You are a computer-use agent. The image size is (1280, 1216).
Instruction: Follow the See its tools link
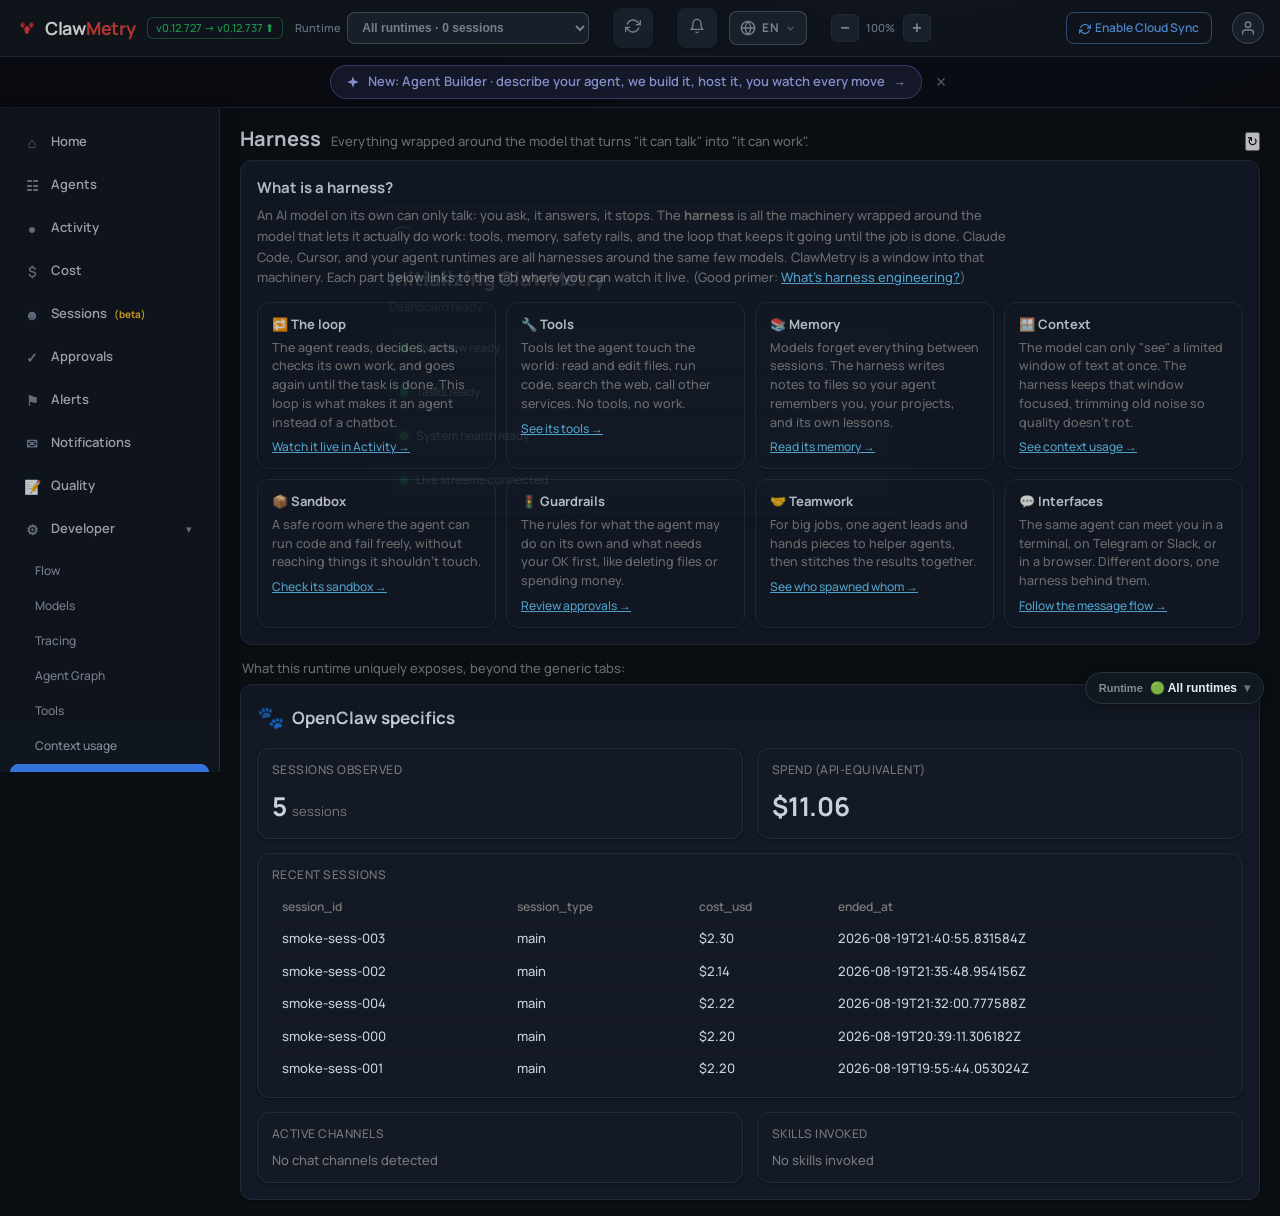pyautogui.click(x=562, y=429)
